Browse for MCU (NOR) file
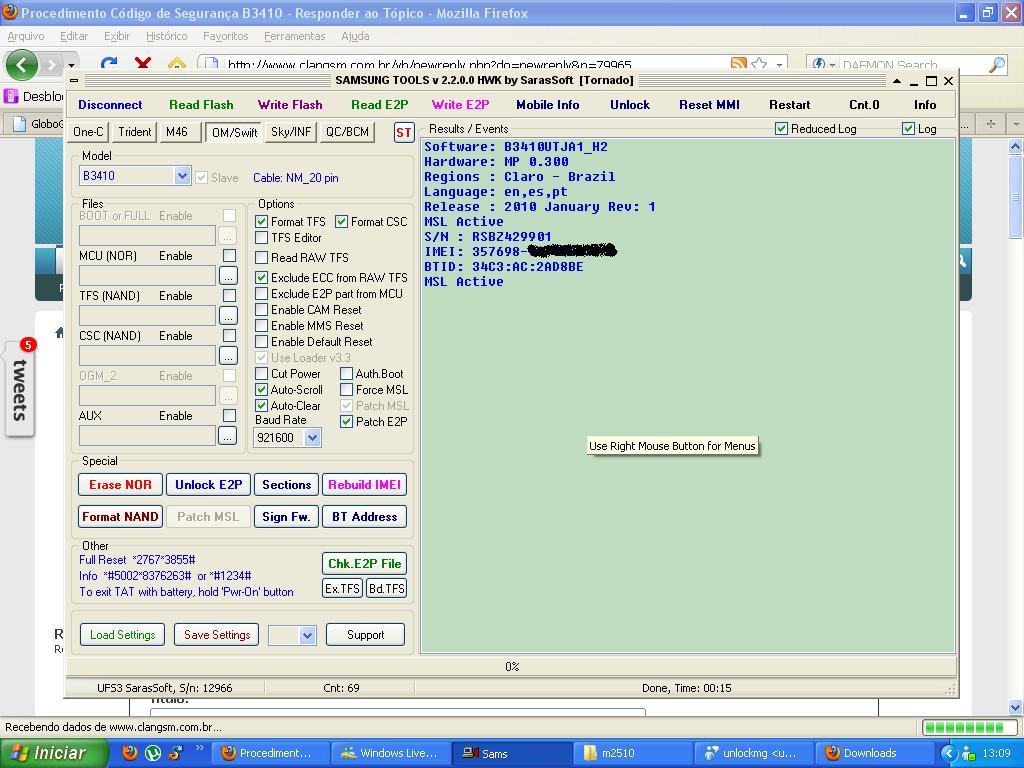1024x768 pixels. click(x=227, y=276)
